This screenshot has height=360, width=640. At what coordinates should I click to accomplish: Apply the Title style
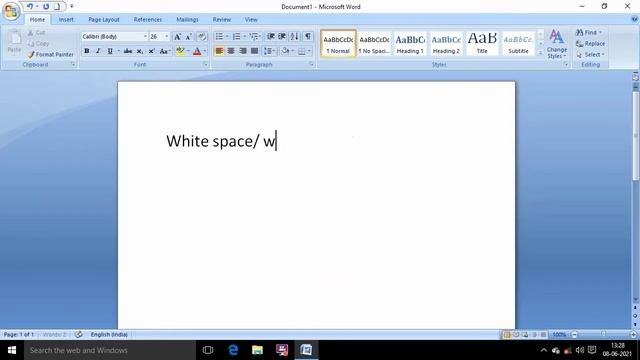click(482, 43)
